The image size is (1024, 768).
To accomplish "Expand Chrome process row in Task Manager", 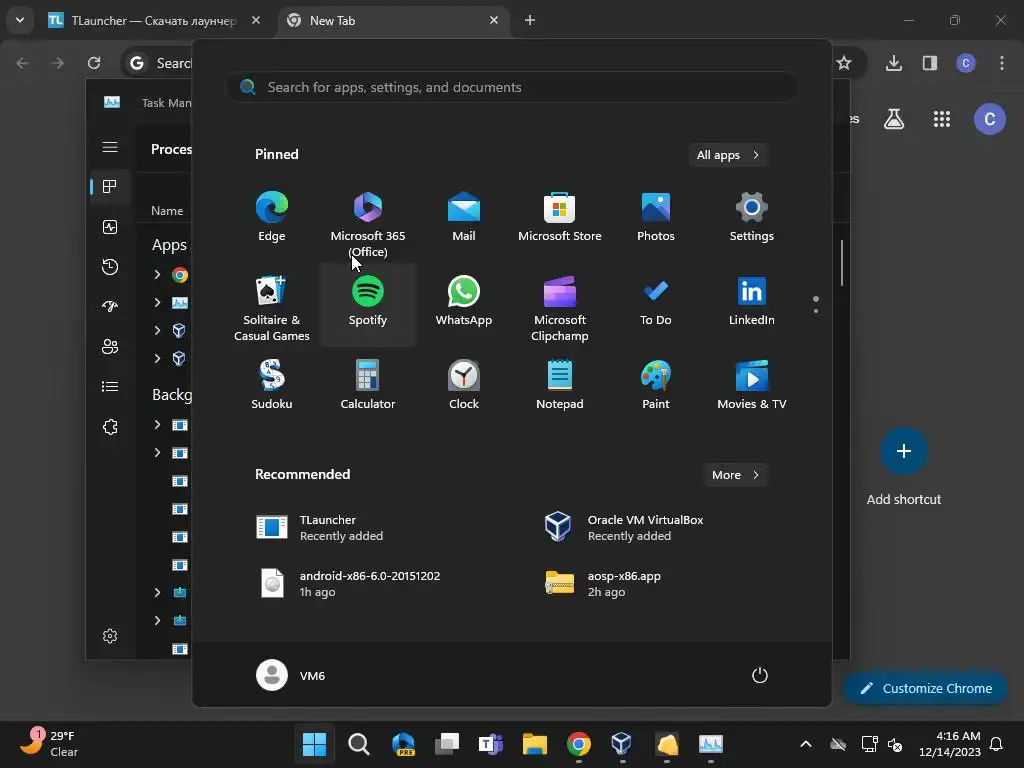I will click(x=157, y=274).
